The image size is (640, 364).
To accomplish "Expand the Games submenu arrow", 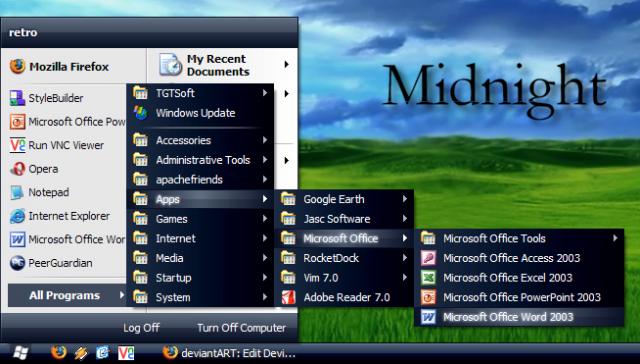I will pos(265,219).
